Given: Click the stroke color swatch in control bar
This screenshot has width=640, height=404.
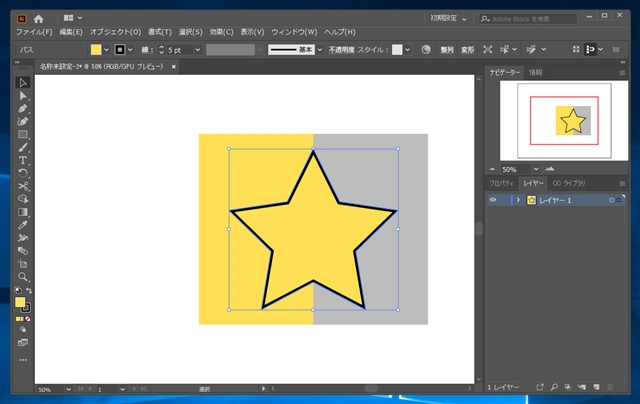Looking at the screenshot, I should click(x=120, y=50).
